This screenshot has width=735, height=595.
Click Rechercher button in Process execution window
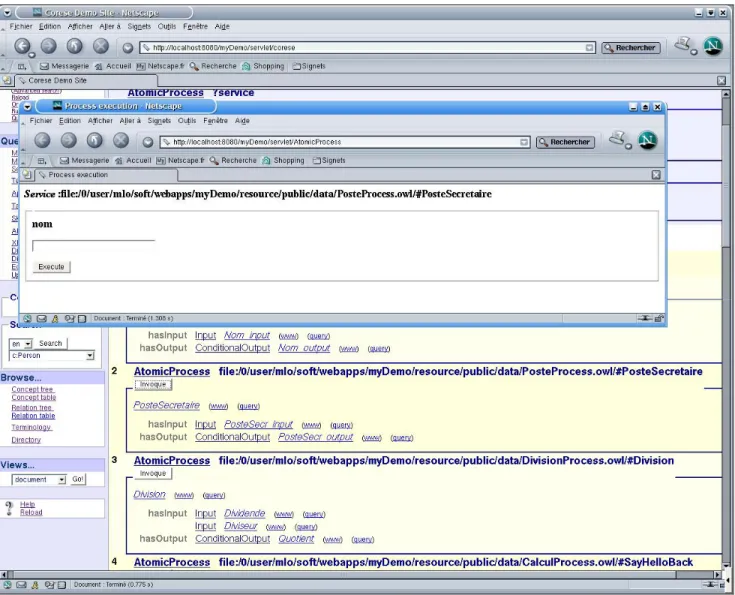point(565,142)
